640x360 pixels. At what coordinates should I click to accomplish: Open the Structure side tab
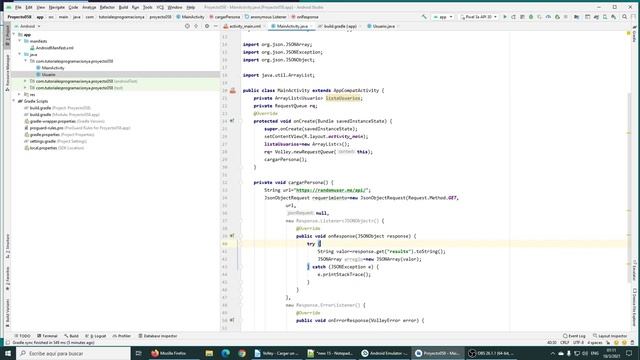tap(7, 246)
